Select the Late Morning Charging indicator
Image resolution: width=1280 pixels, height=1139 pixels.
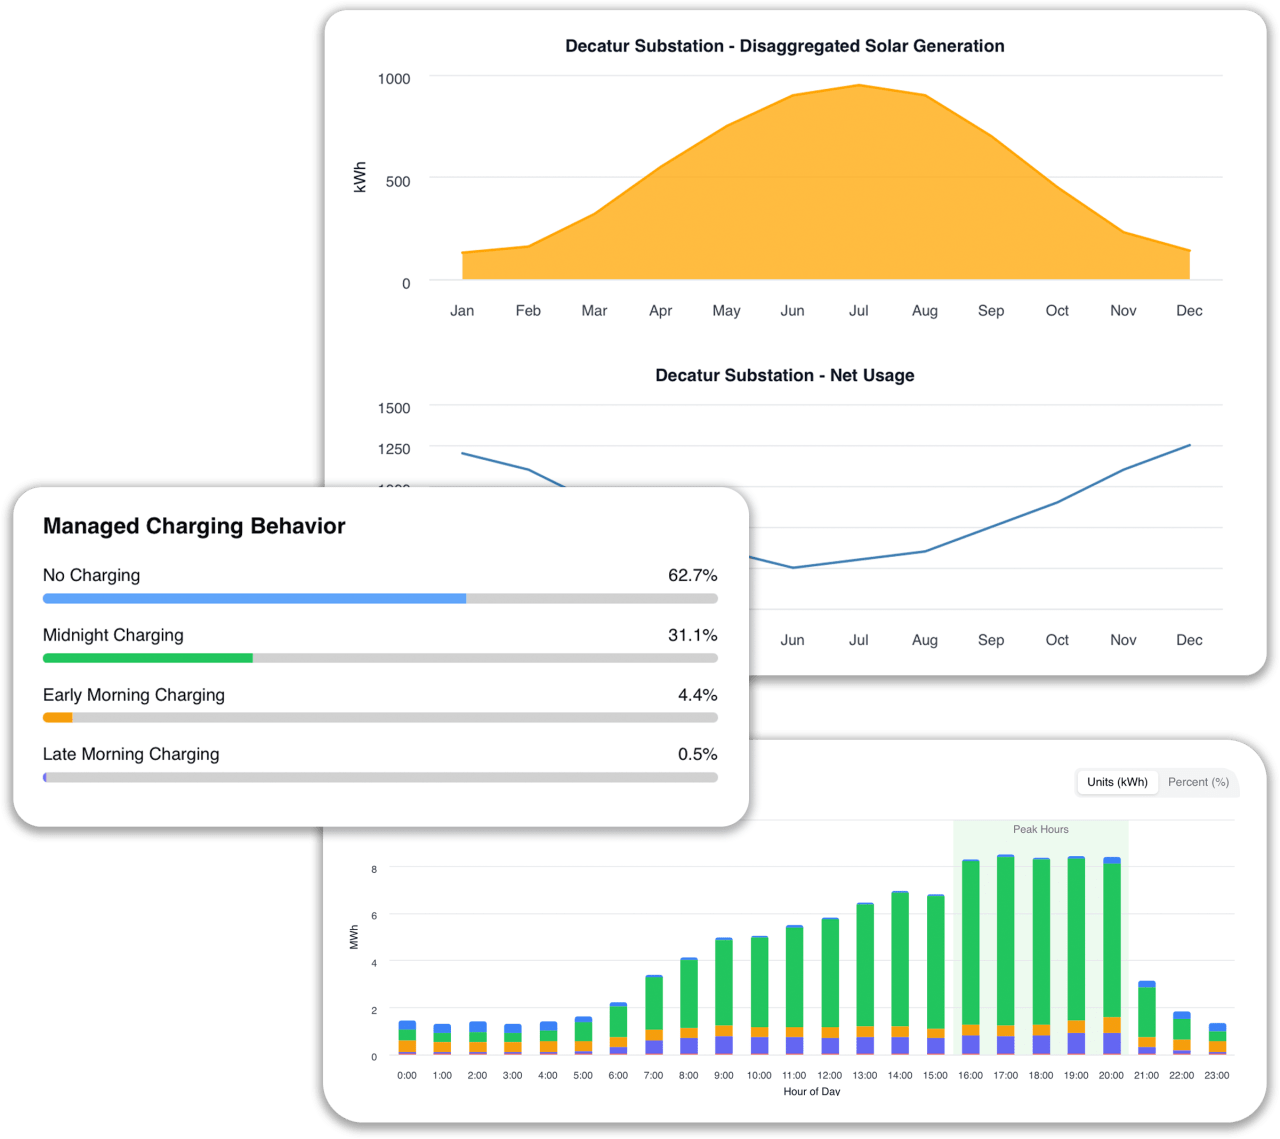pos(380,777)
